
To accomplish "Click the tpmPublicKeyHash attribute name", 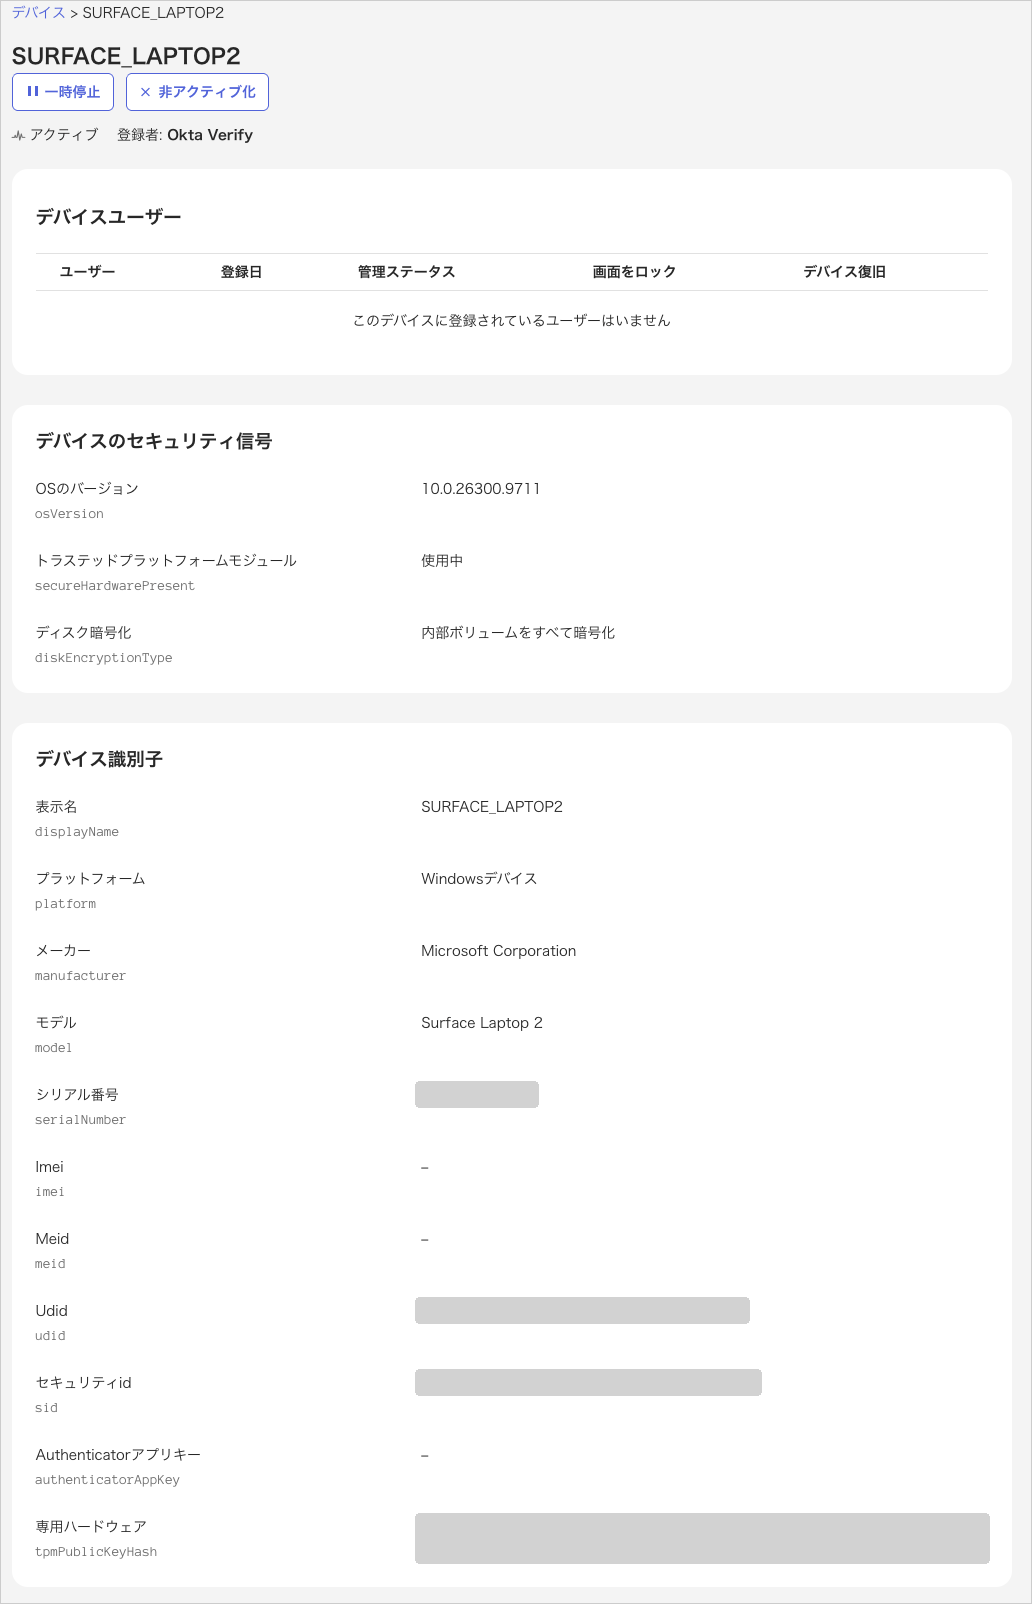I will (x=96, y=1552).
